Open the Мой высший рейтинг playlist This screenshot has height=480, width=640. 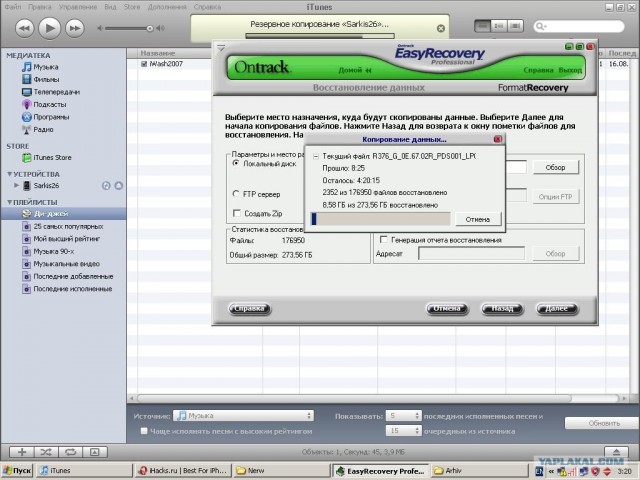click(67, 239)
